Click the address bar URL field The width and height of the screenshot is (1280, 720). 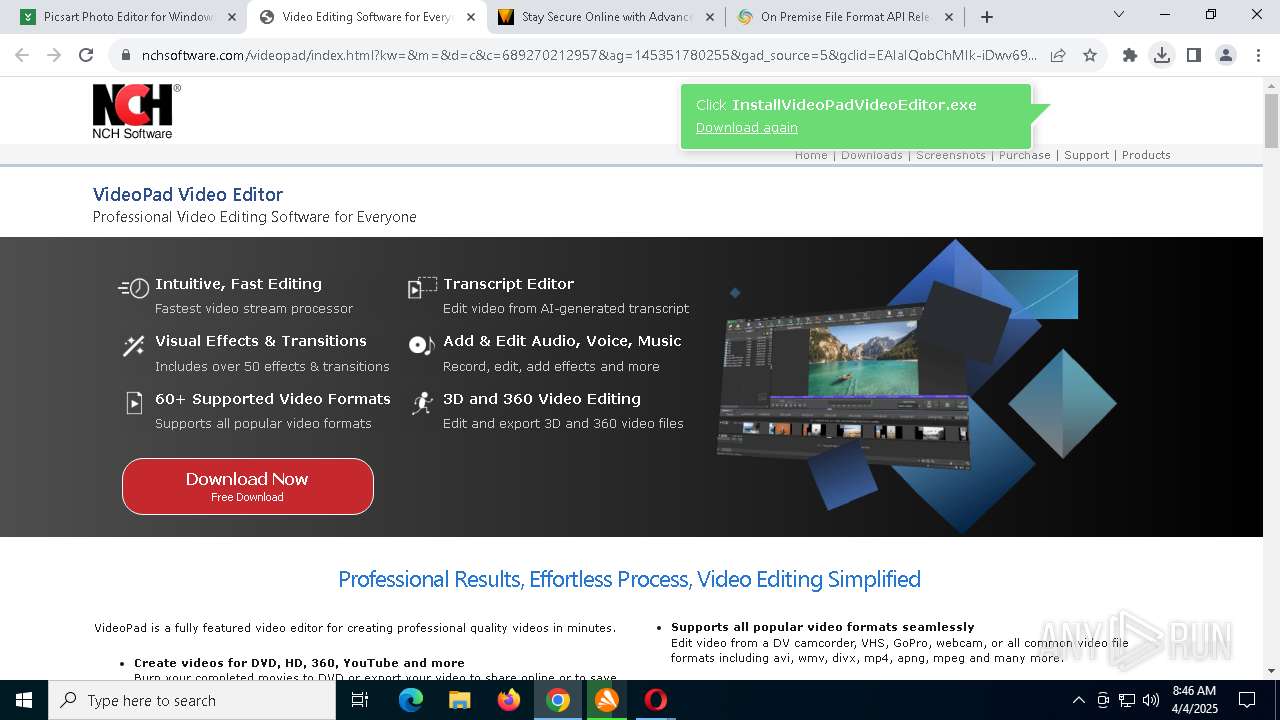[590, 55]
